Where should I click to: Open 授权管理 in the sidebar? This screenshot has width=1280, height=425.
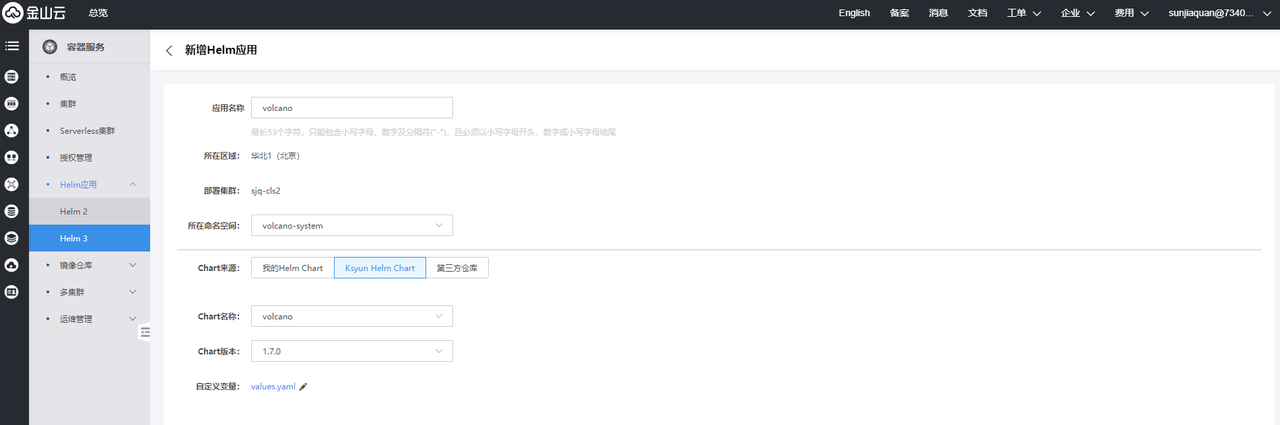click(x=76, y=158)
